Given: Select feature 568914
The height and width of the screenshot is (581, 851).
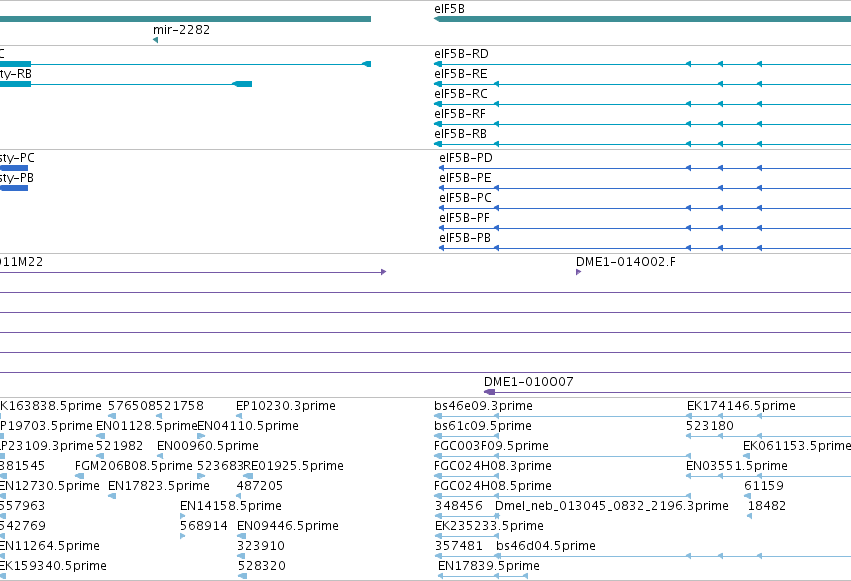Looking at the screenshot, I should tap(204, 526).
